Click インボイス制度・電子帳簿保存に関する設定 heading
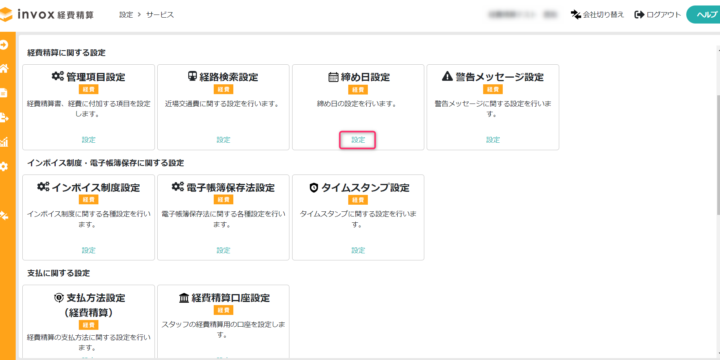 point(106,163)
